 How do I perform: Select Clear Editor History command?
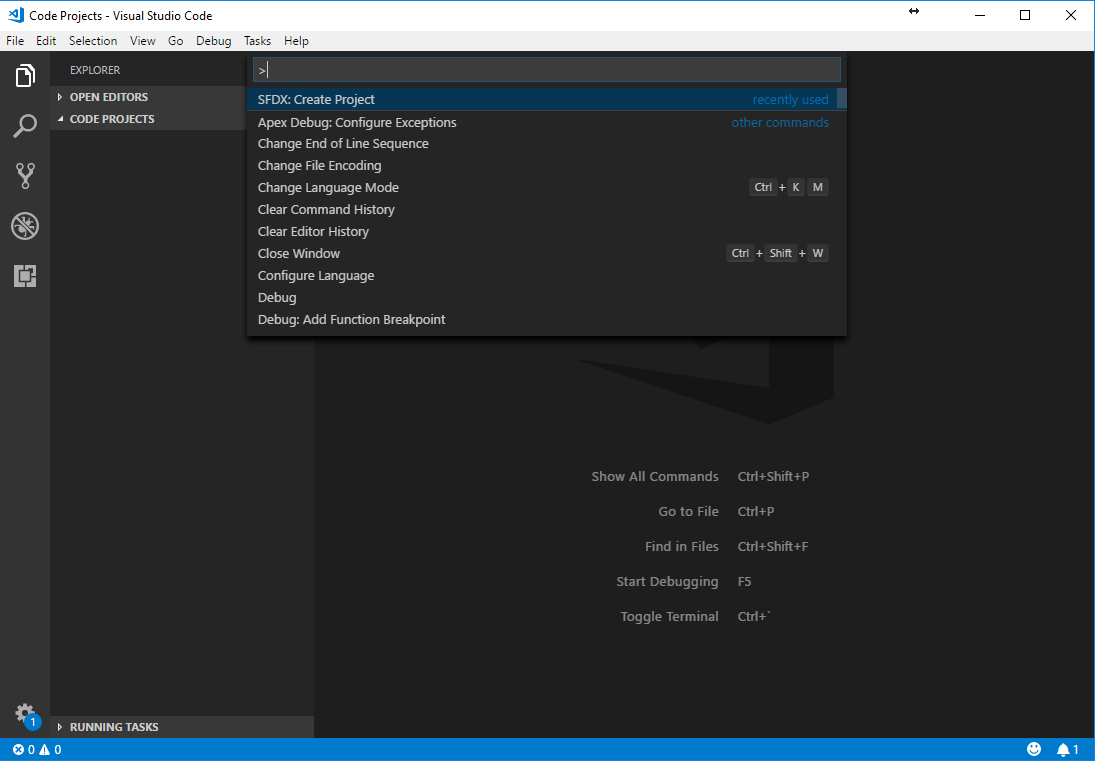(x=547, y=232)
